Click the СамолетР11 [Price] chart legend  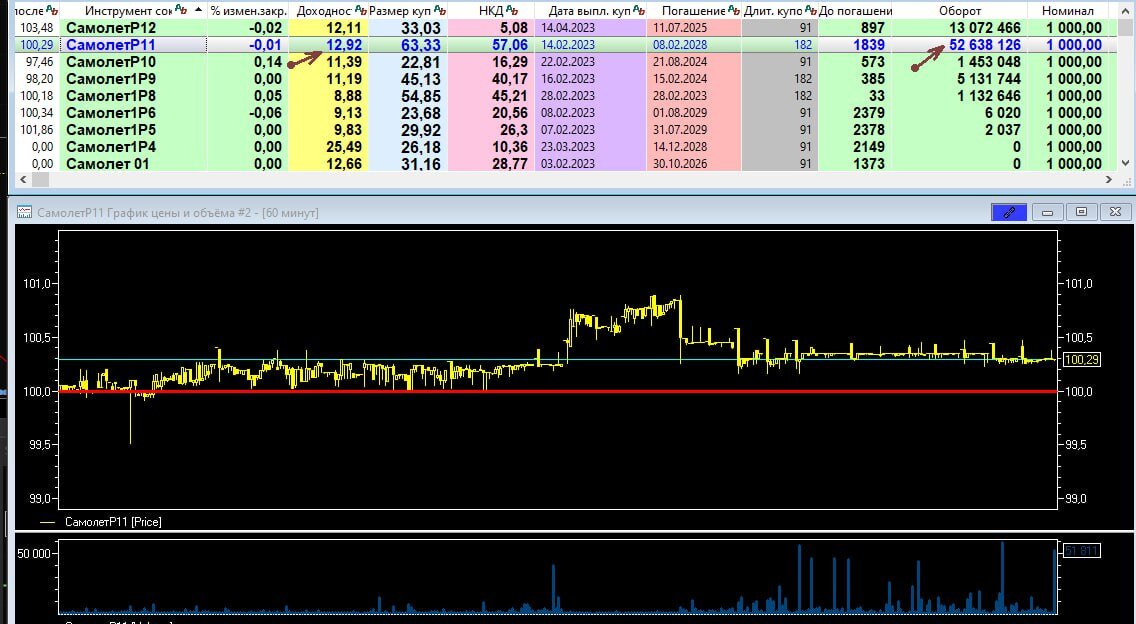coord(113,522)
